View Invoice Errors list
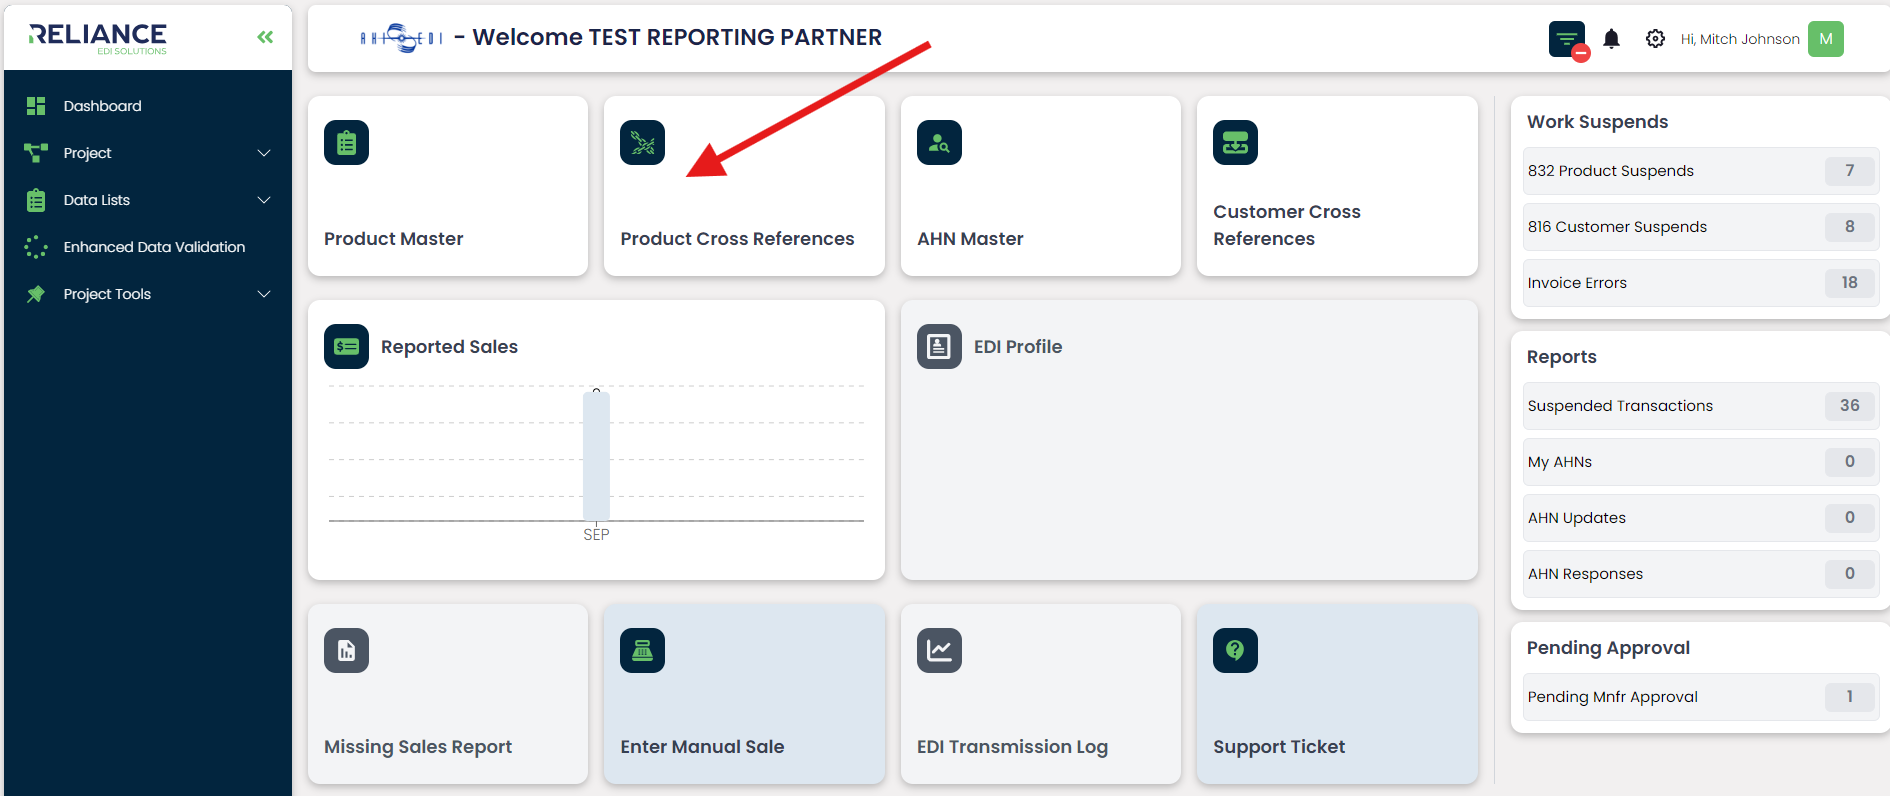The image size is (1890, 796). pos(1700,283)
